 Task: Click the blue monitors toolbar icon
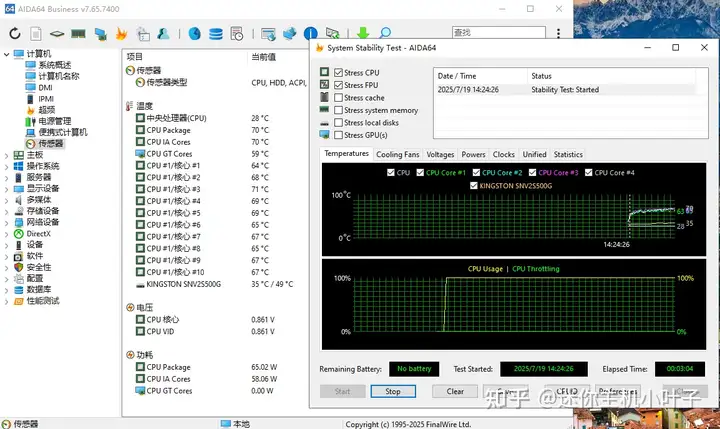pyautogui.click(x=100, y=34)
